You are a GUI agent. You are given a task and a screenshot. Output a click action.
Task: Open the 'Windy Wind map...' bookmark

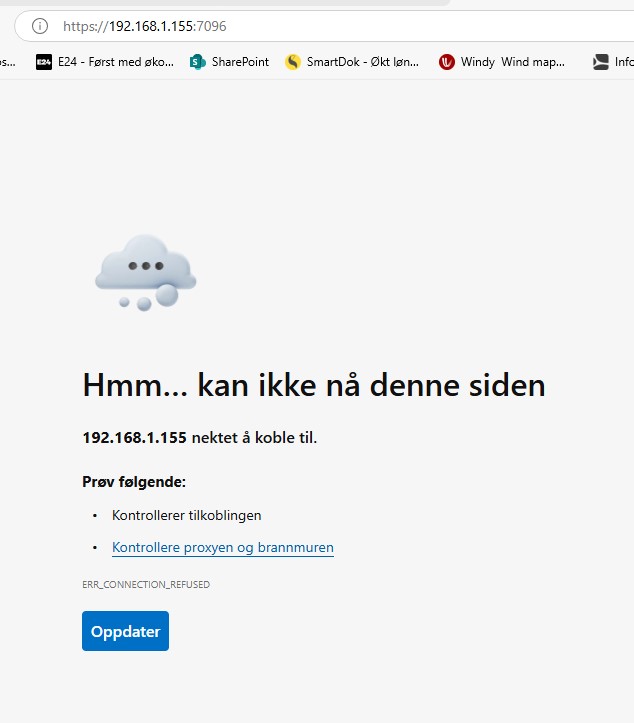(513, 62)
